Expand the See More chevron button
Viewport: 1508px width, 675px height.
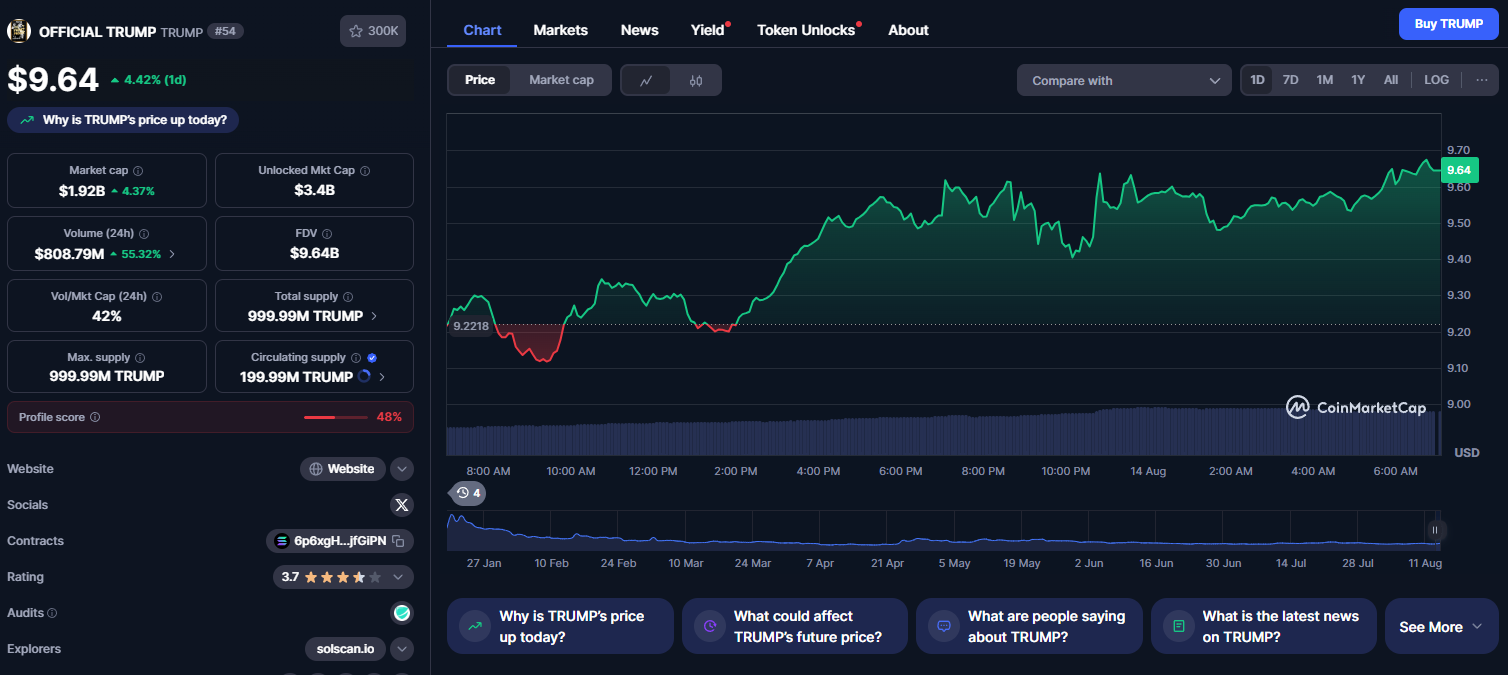pyautogui.click(x=1442, y=627)
